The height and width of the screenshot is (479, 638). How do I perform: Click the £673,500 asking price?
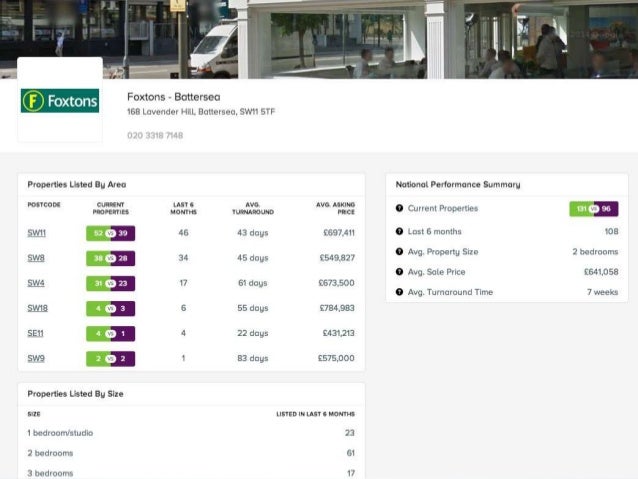point(336,283)
